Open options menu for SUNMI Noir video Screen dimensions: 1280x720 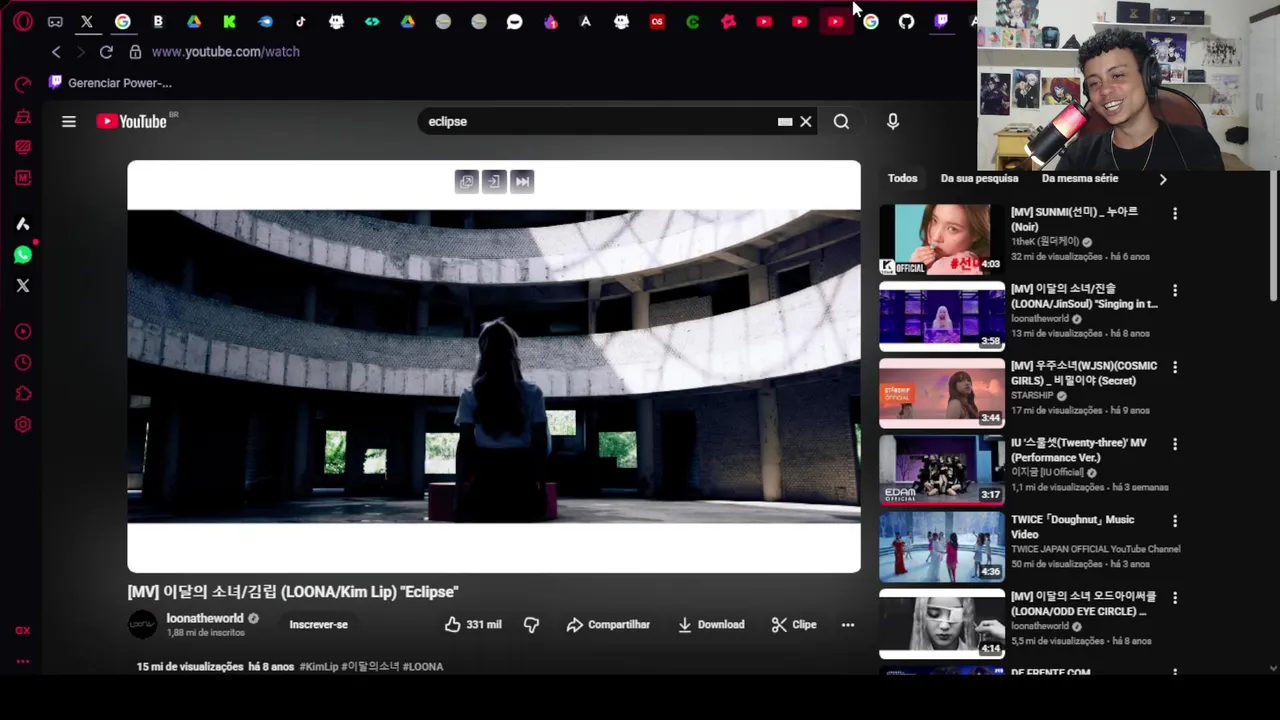tap(1175, 214)
